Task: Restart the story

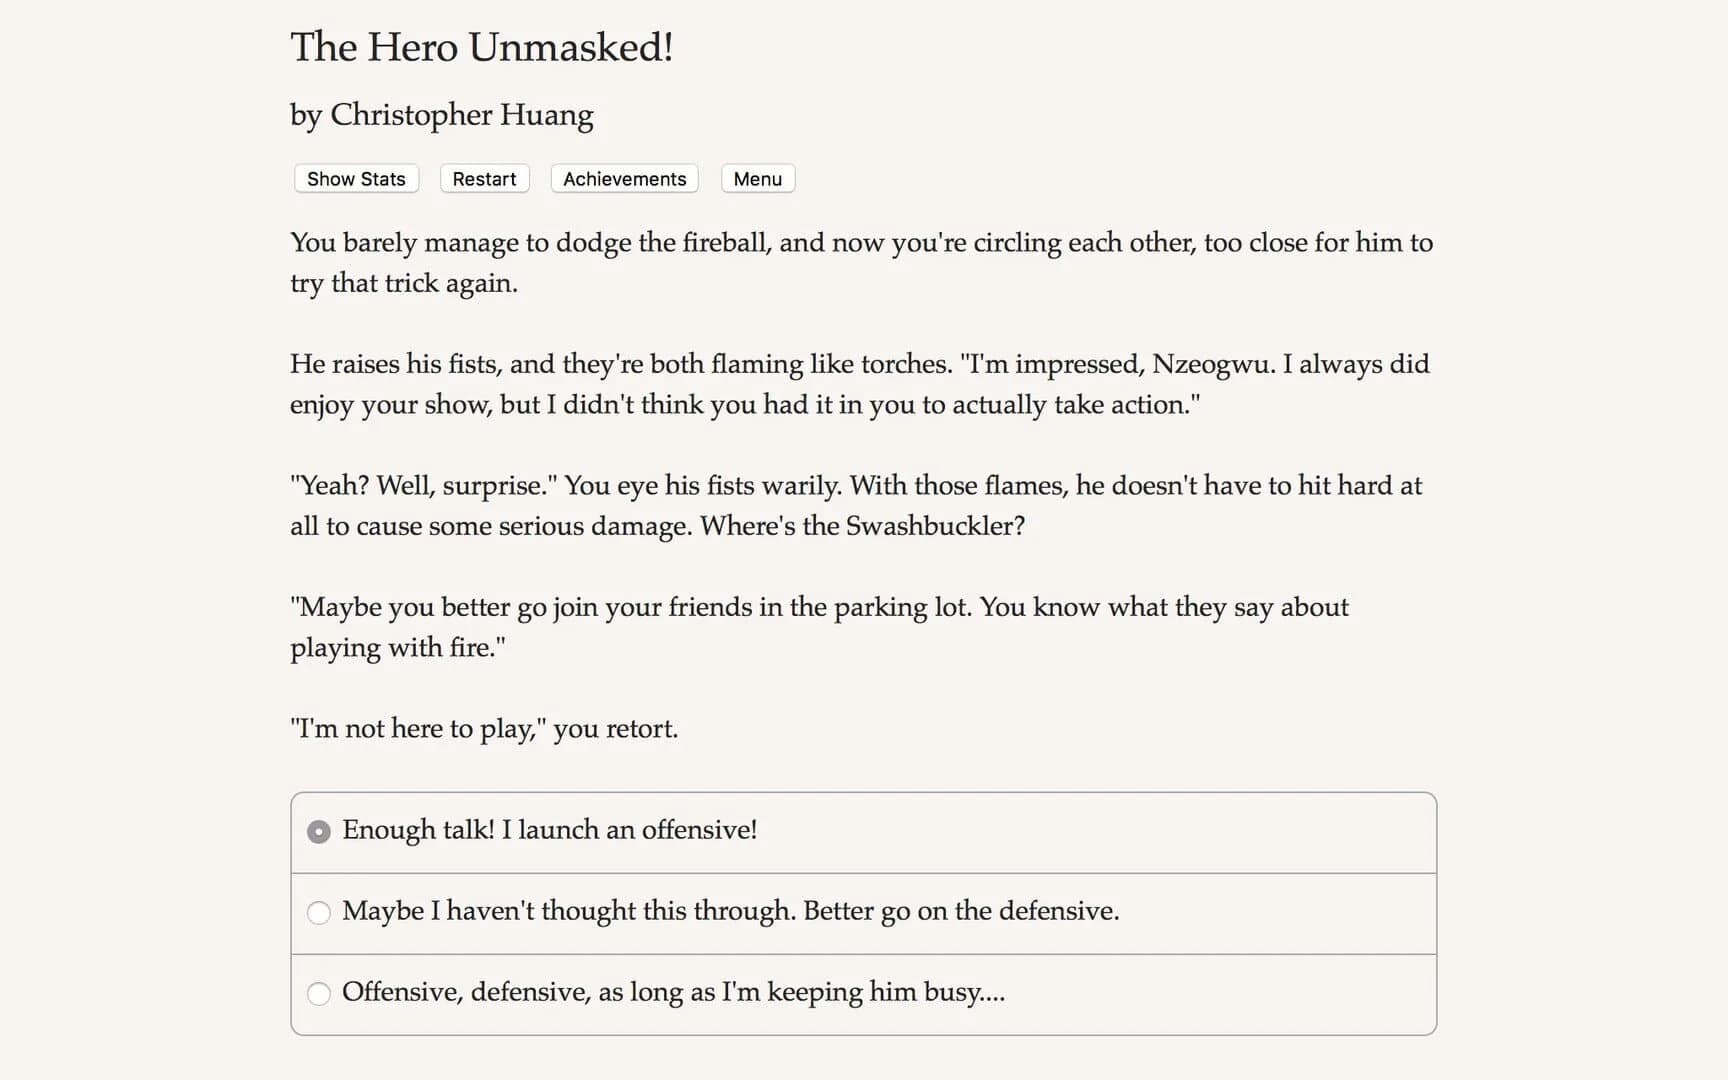Action: coord(484,178)
